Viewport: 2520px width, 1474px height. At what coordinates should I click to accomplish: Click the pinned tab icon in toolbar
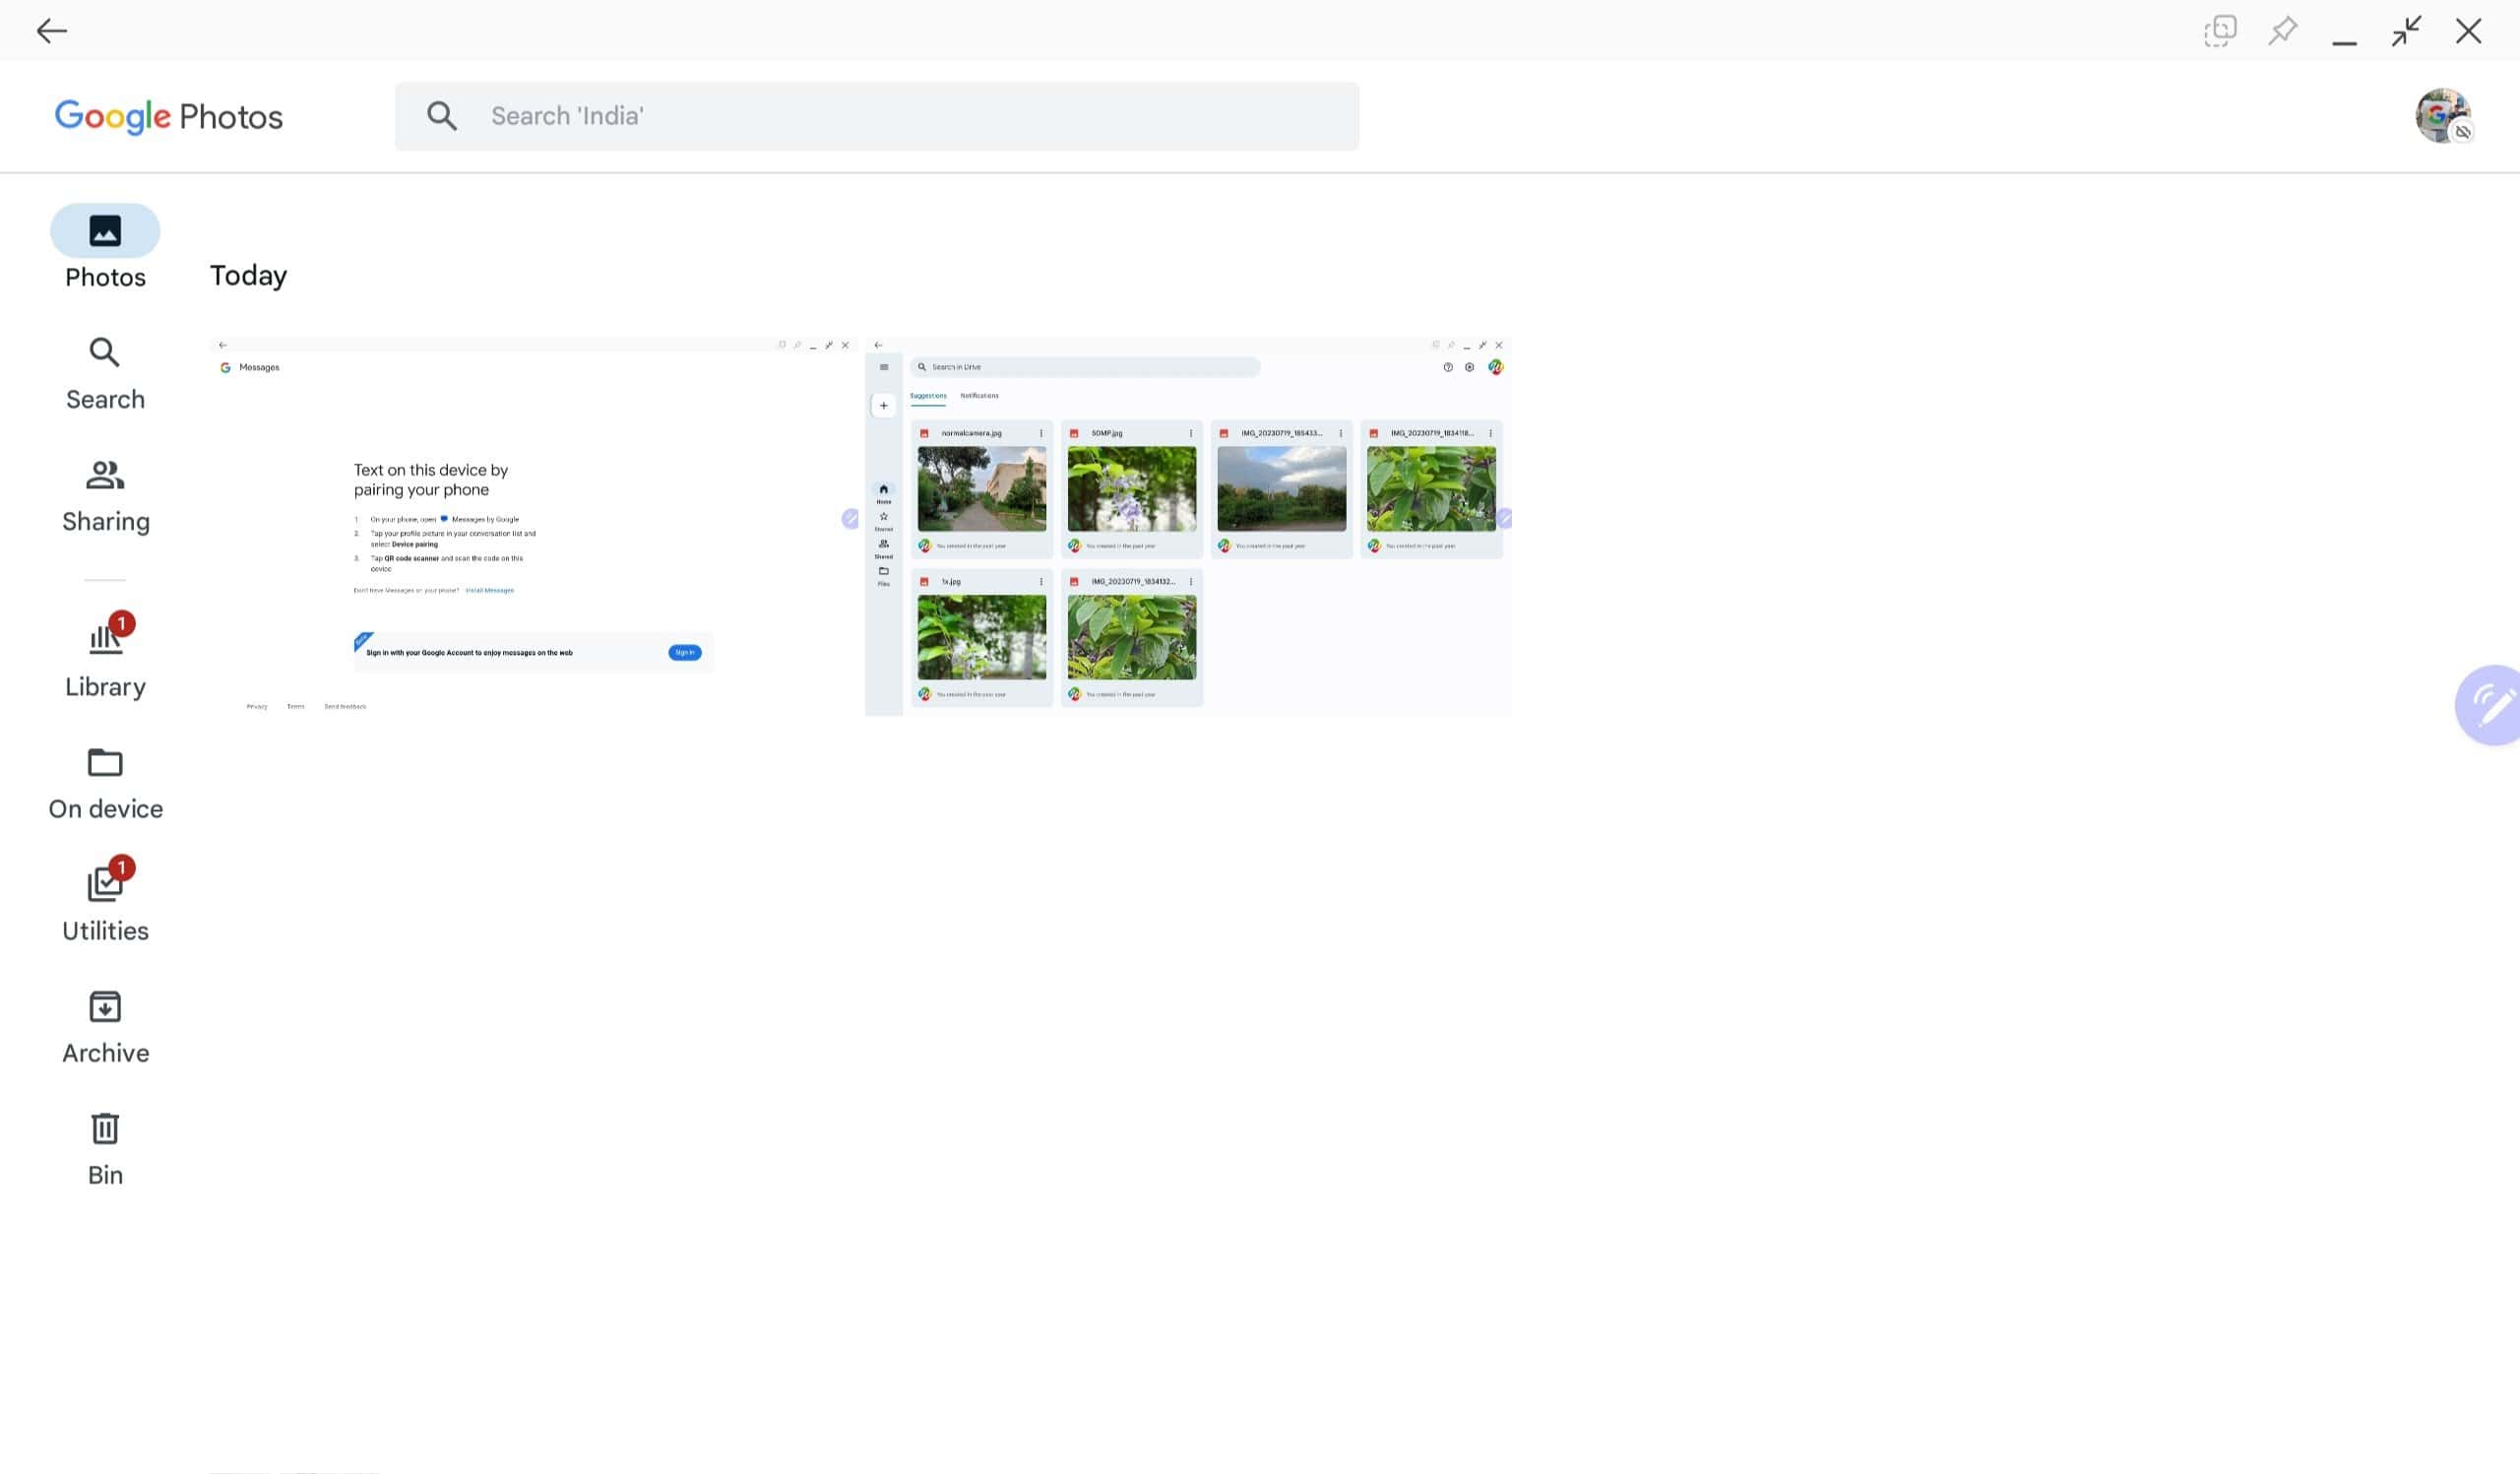2282,32
